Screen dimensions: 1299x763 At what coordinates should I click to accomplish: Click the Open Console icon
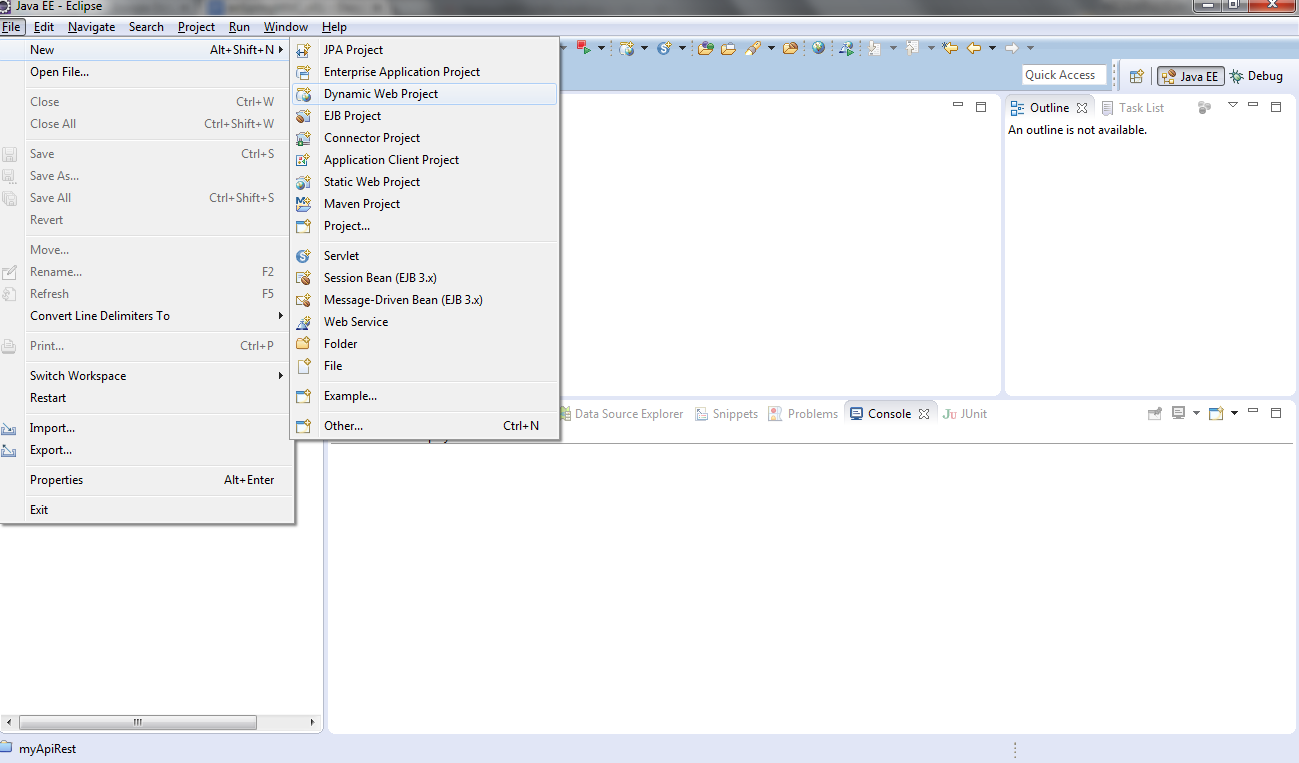tap(1216, 413)
